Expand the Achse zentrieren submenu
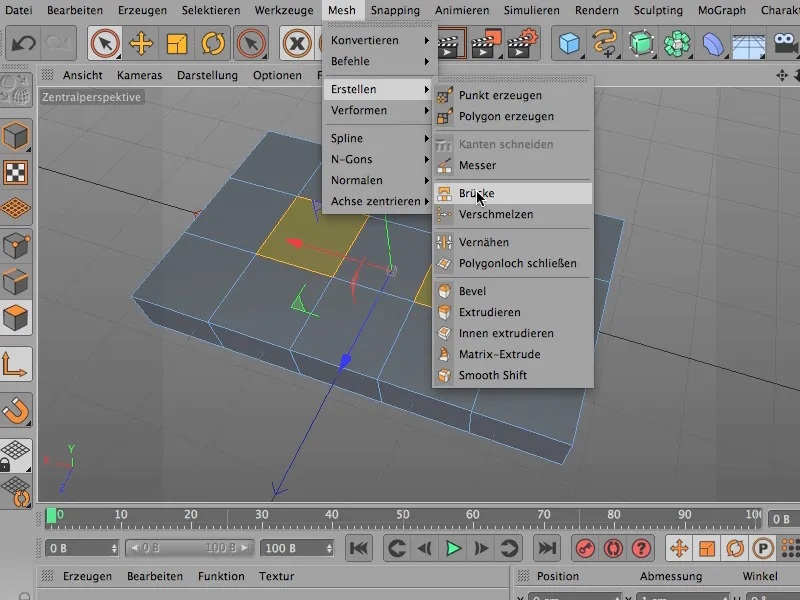This screenshot has width=800, height=600. [x=378, y=201]
